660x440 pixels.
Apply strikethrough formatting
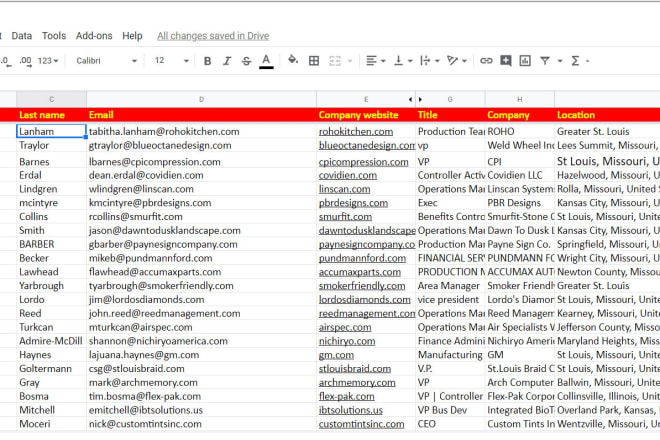(247, 61)
